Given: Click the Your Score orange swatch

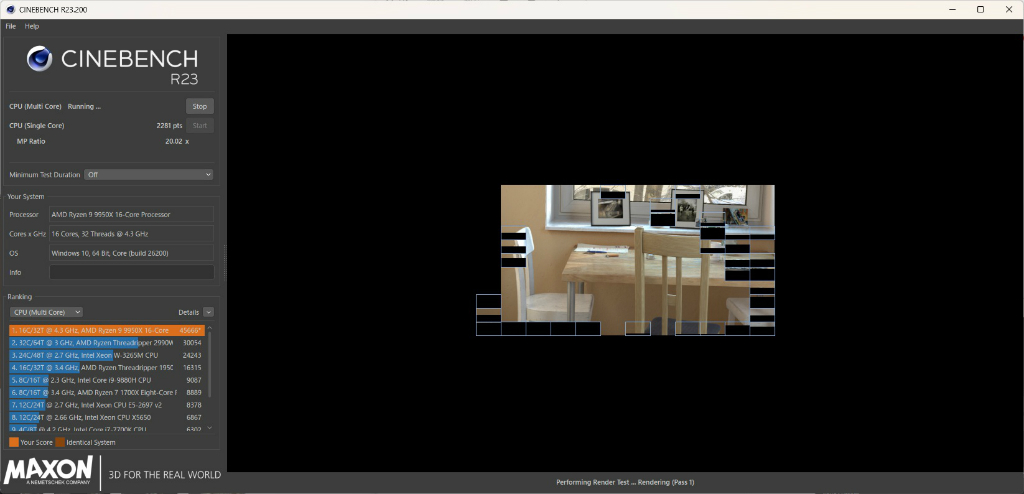Looking at the screenshot, I should (14, 442).
